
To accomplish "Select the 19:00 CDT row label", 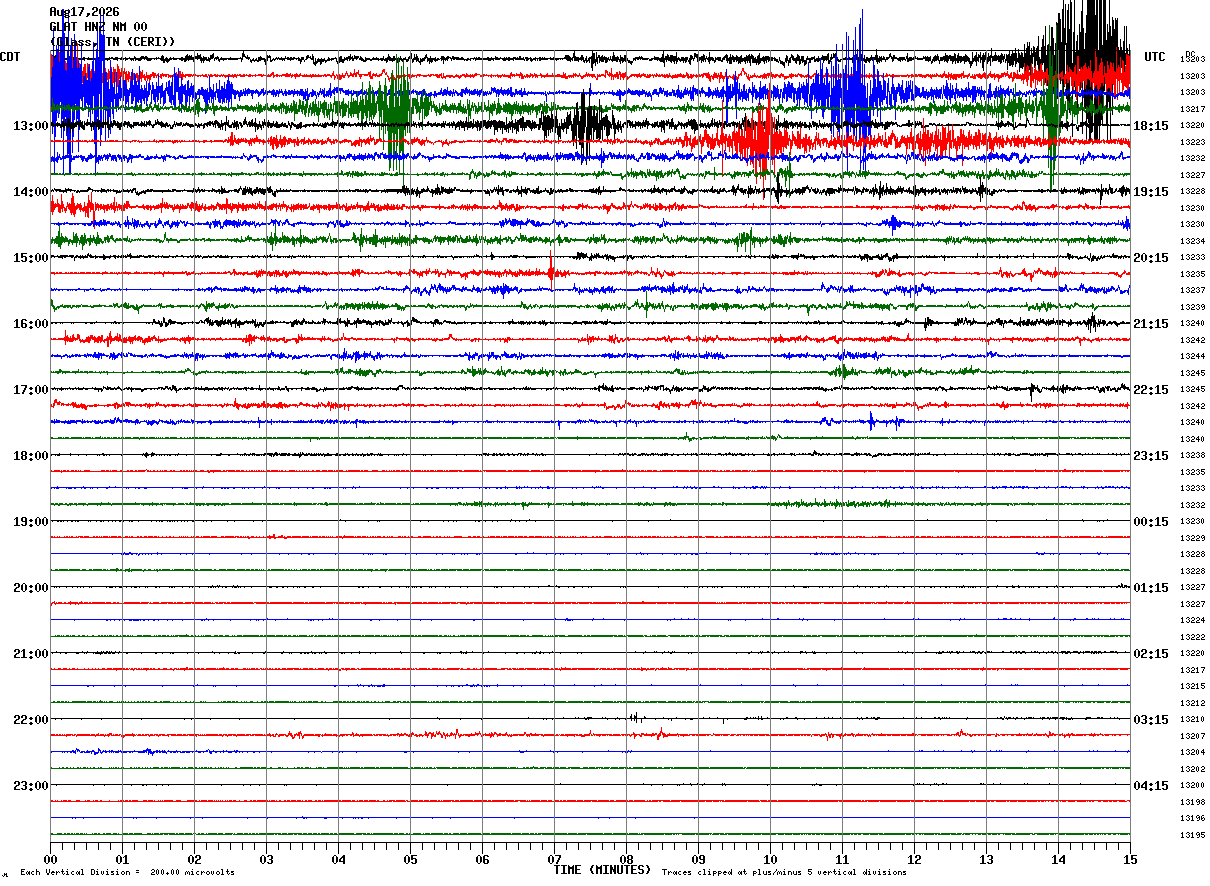I will pos(31,522).
